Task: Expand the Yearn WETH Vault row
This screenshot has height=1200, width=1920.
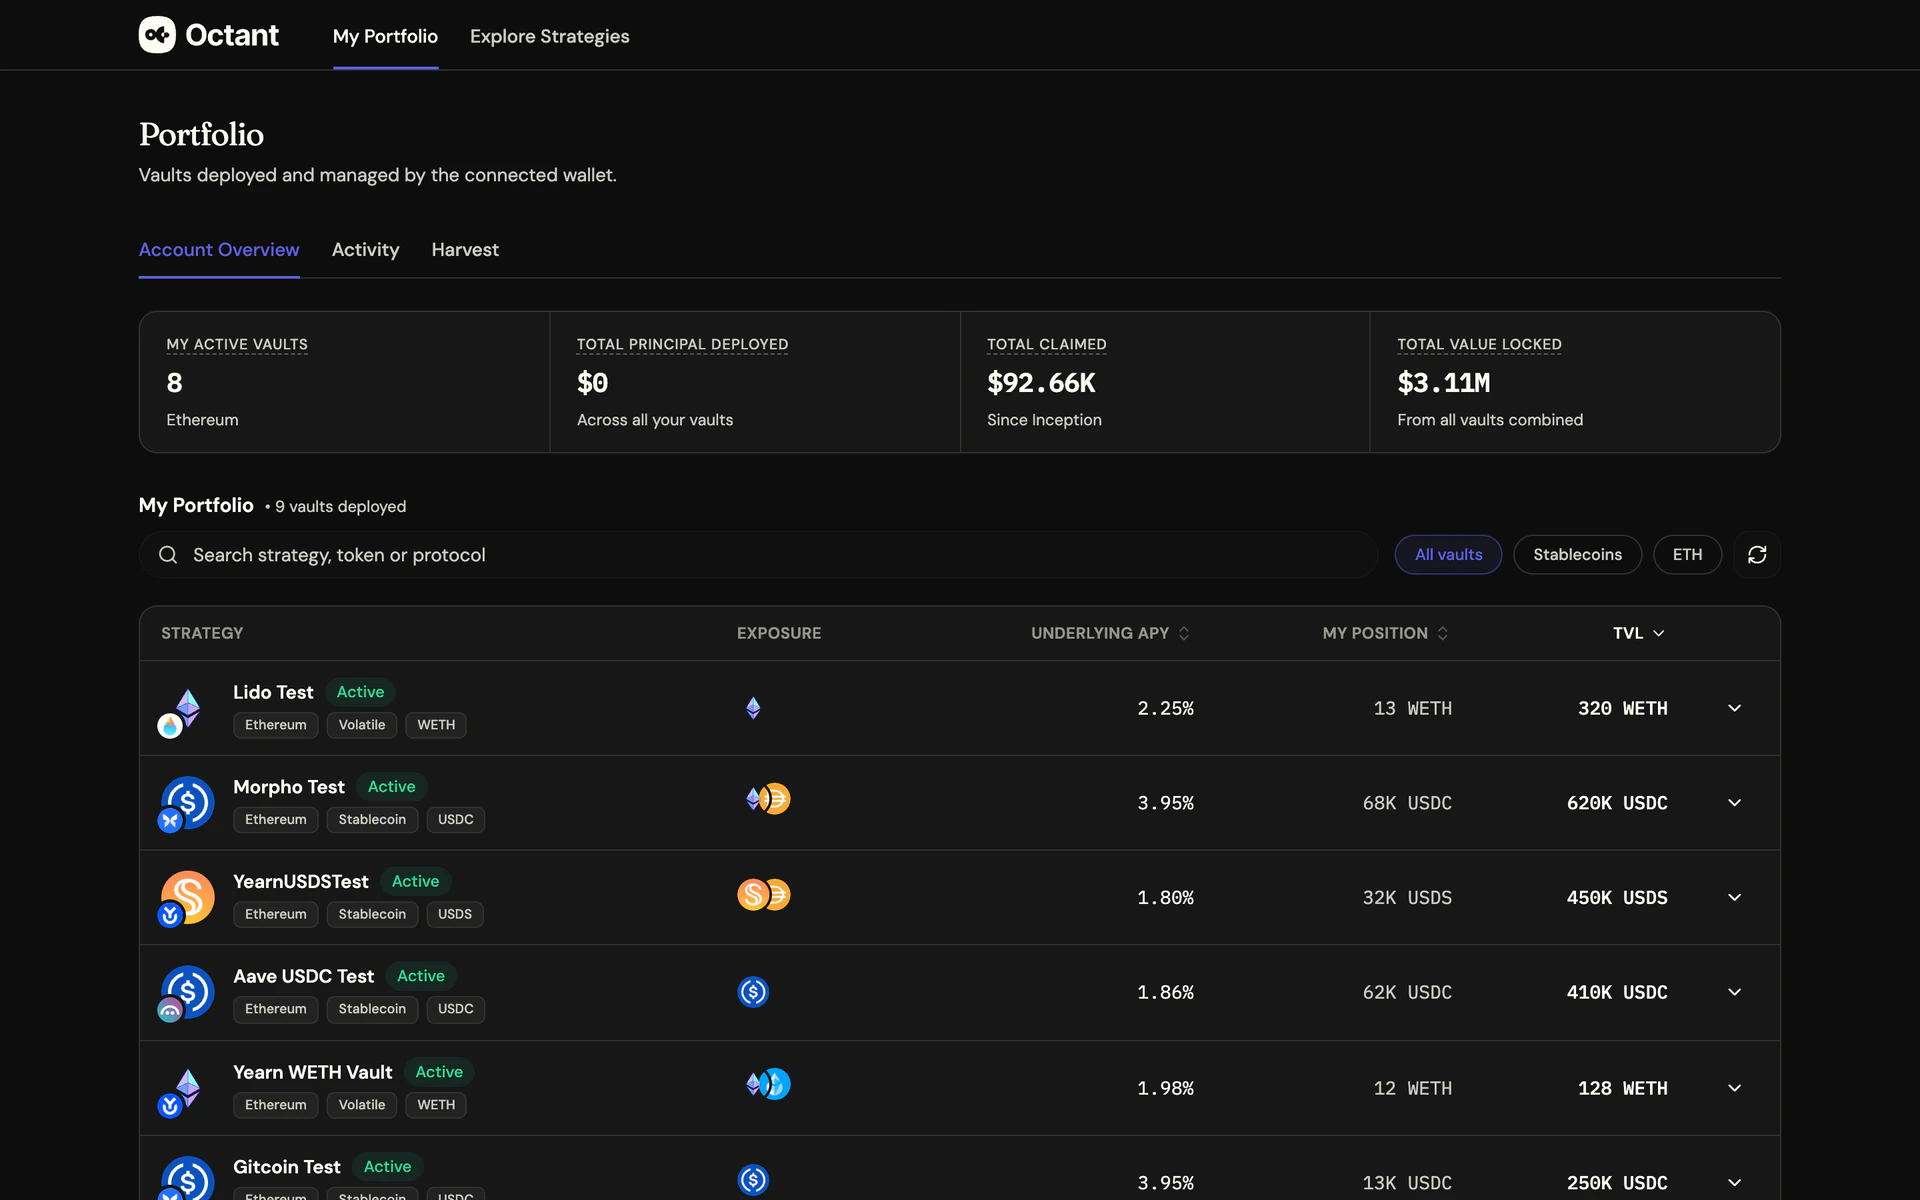Action: [x=1735, y=1088]
